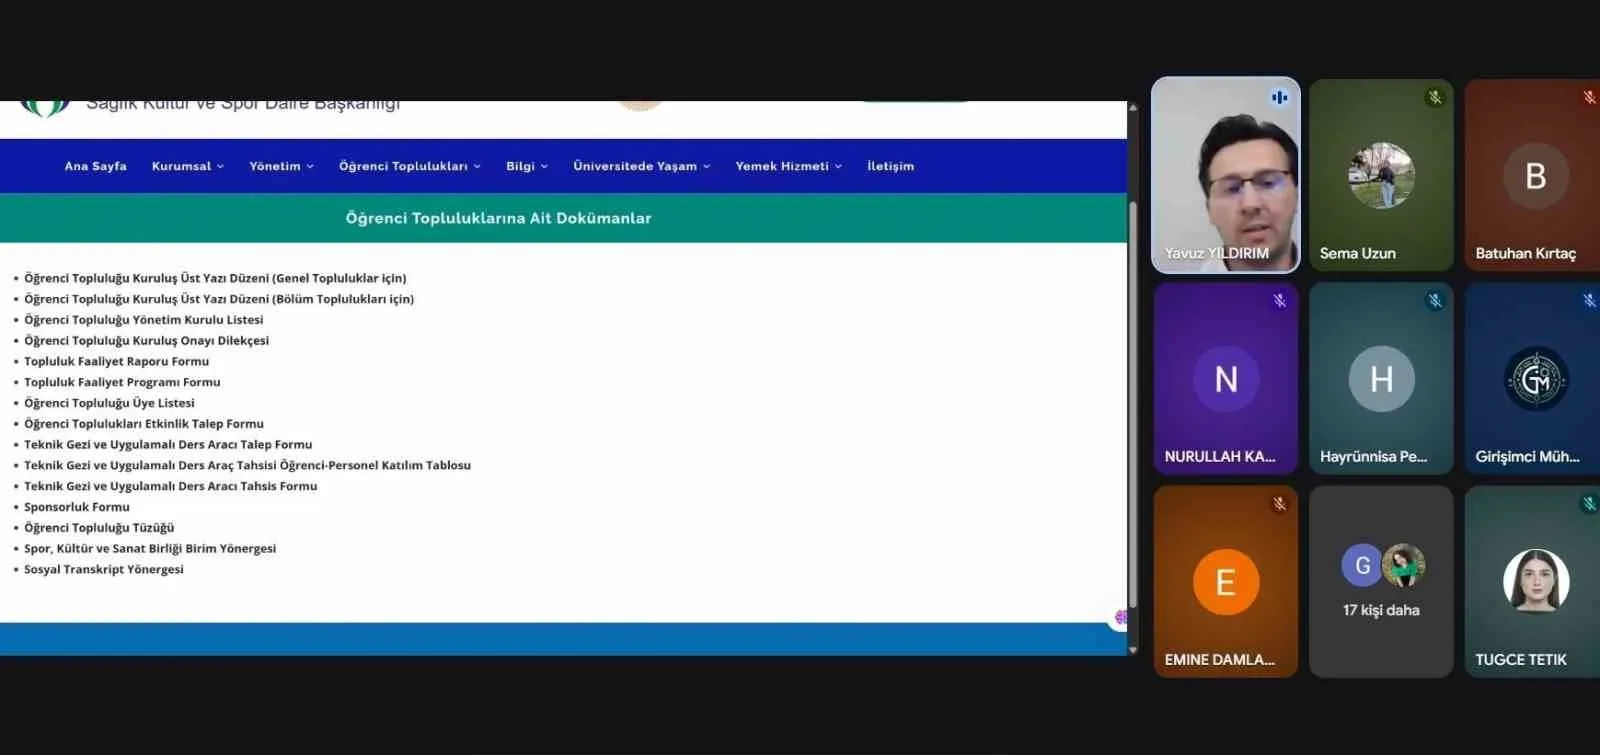Viewport: 1600px width, 755px height.
Task: Click Sema Uzun's muted microphone icon
Action: 1435,97
